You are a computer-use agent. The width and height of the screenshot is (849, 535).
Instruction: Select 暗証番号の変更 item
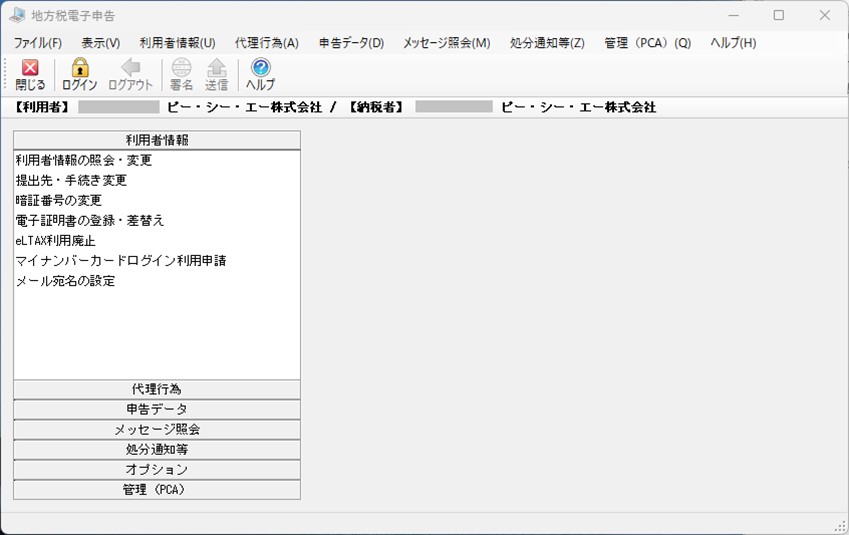pos(59,200)
